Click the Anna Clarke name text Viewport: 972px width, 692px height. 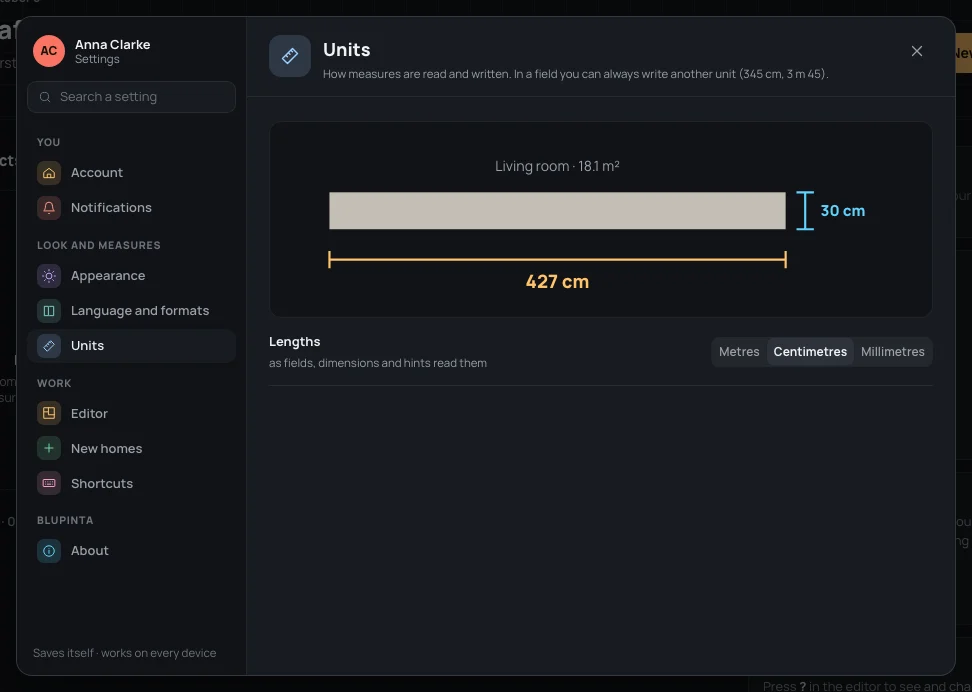tap(112, 45)
